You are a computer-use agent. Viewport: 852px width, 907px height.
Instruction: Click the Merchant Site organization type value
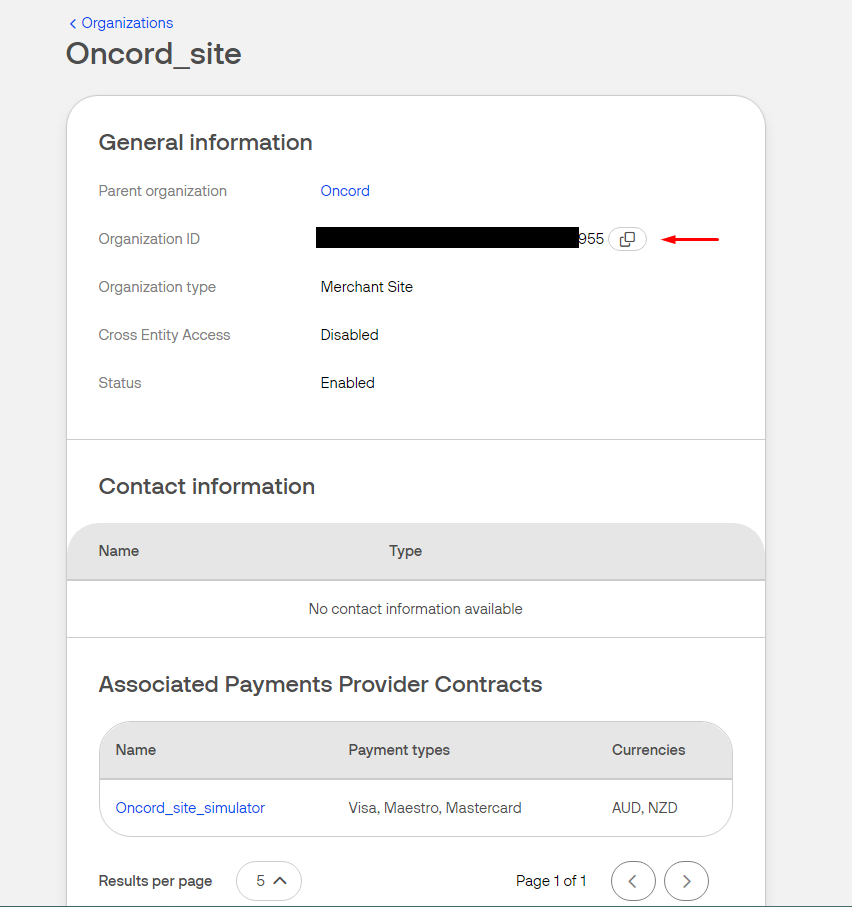(366, 287)
